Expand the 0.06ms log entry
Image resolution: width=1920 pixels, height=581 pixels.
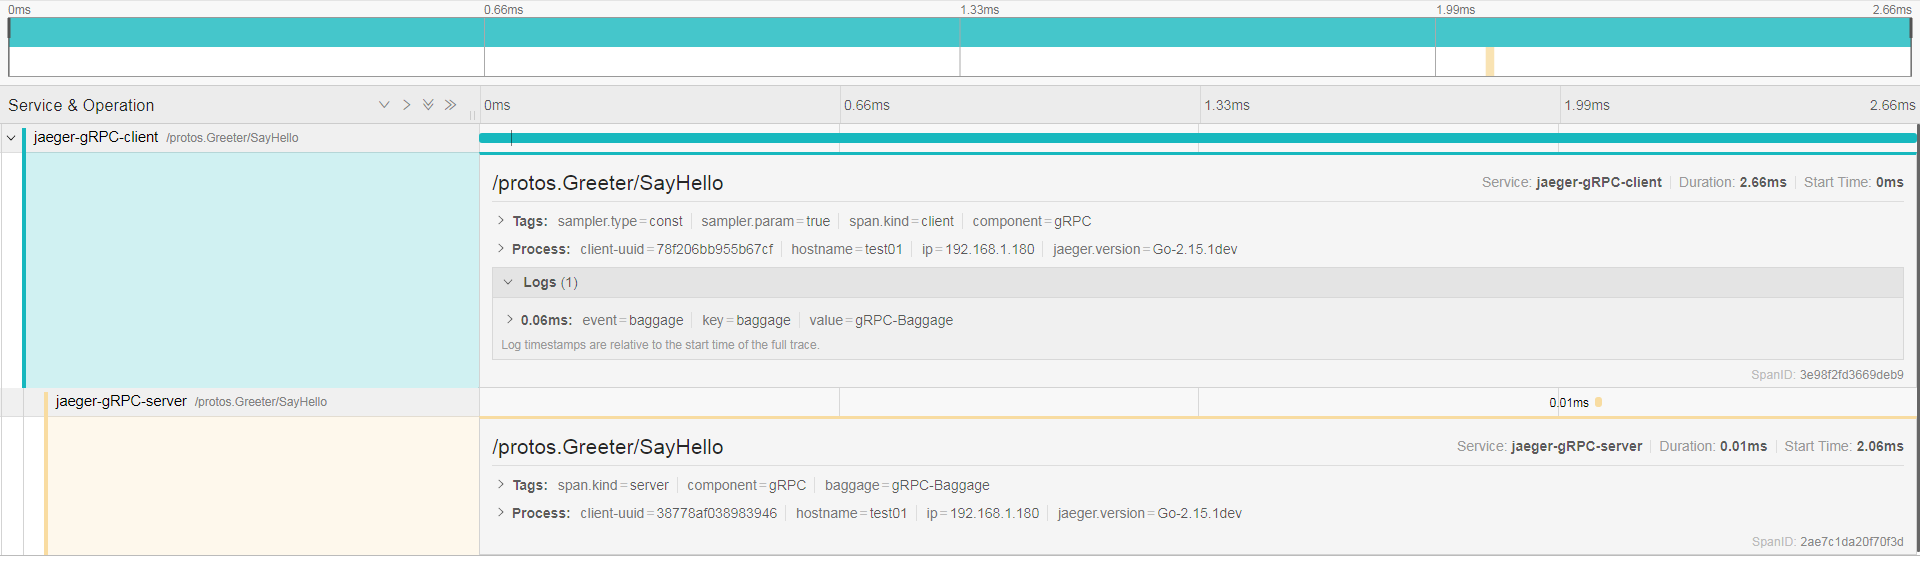coord(510,320)
